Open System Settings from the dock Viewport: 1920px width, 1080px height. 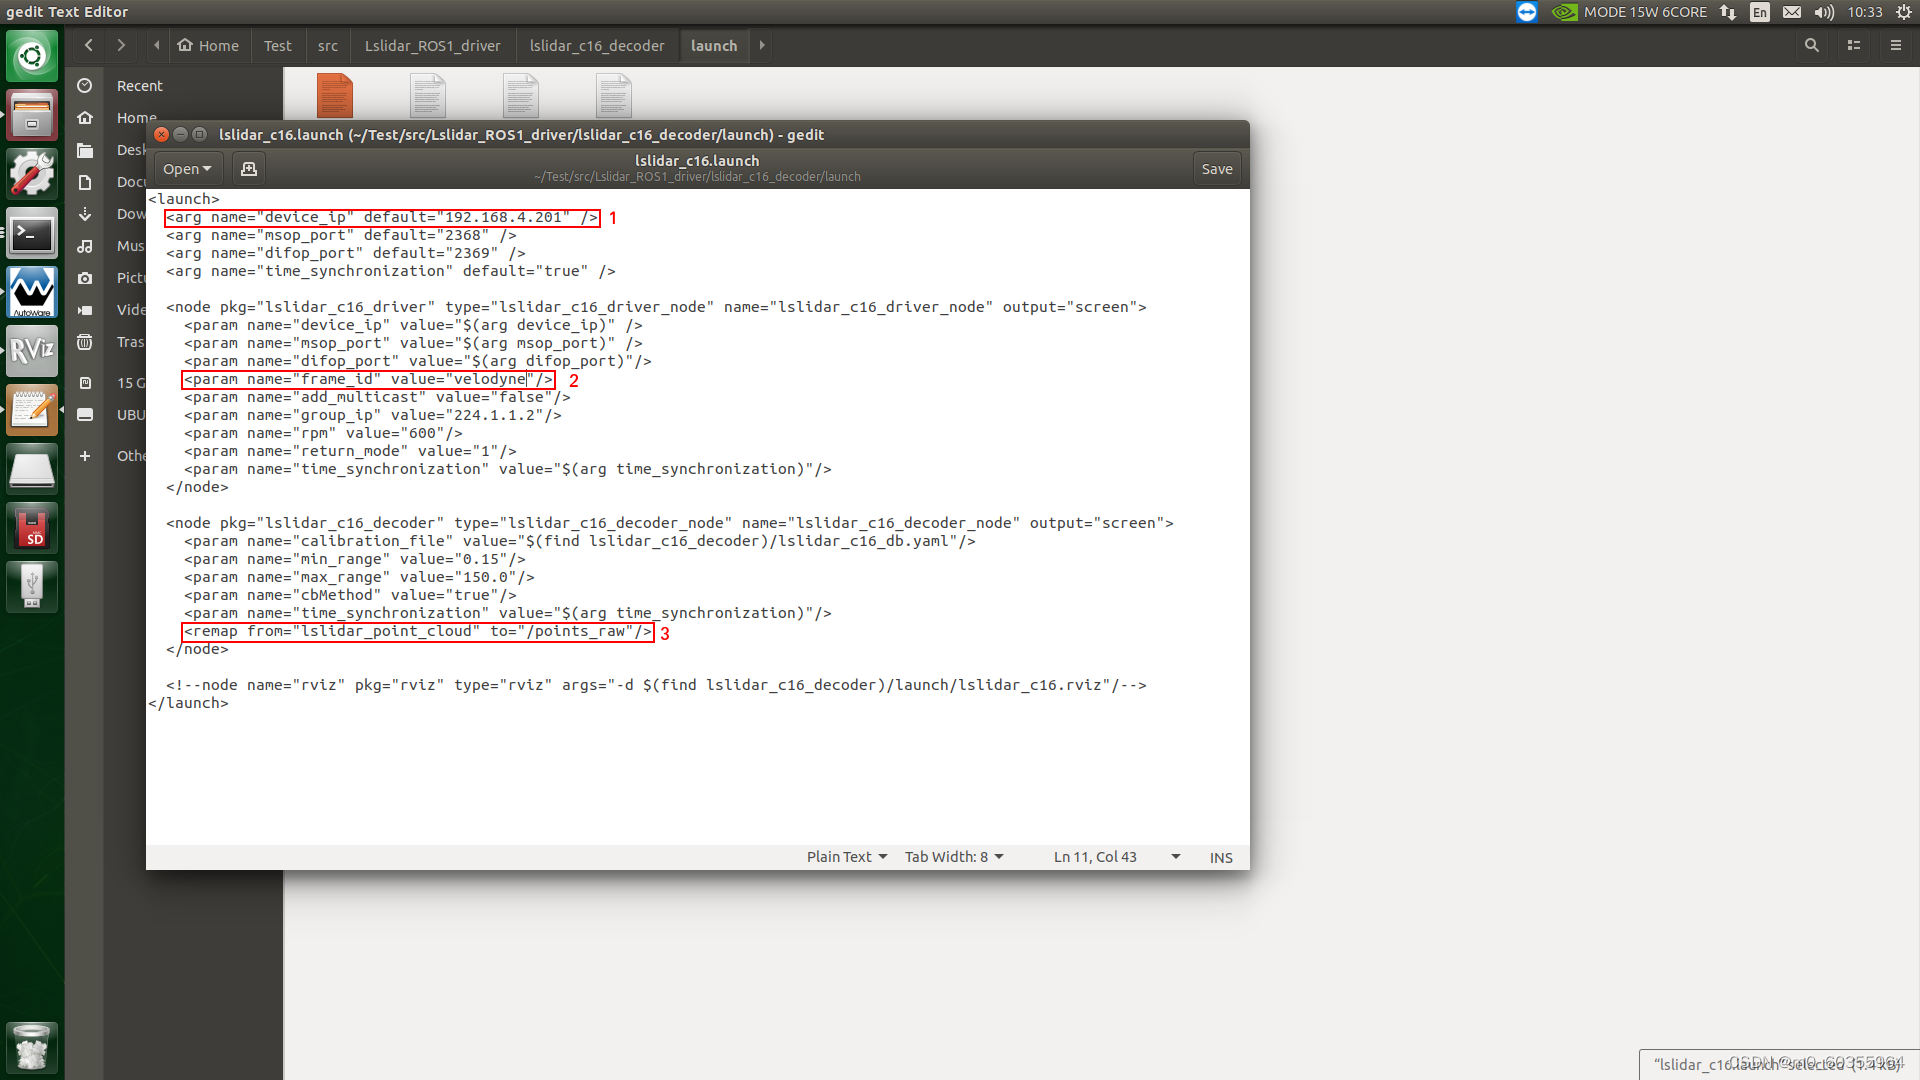click(x=32, y=174)
